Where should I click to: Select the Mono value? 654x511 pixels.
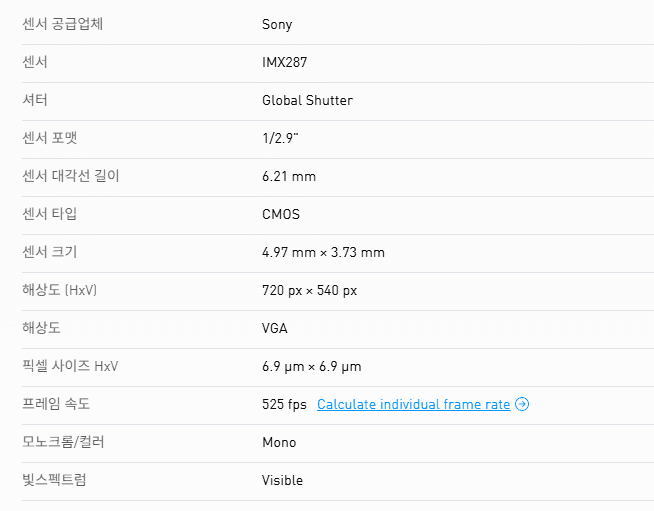(279, 442)
